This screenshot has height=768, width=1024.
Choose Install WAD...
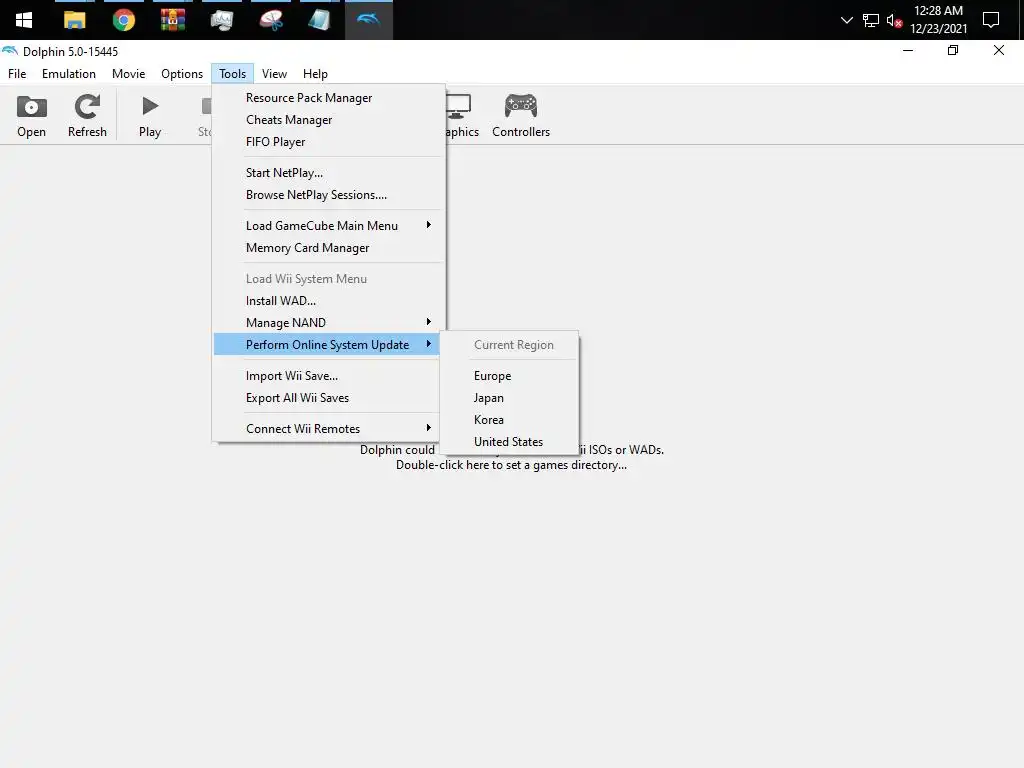328,301
